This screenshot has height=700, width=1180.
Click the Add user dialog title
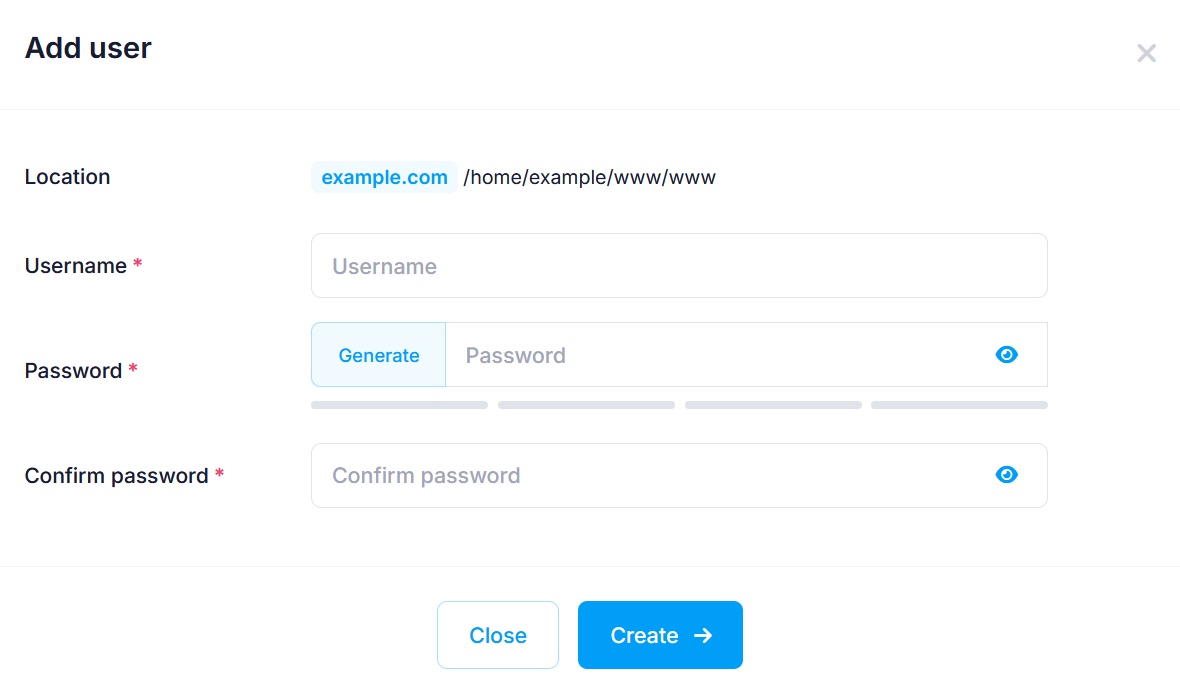click(88, 47)
